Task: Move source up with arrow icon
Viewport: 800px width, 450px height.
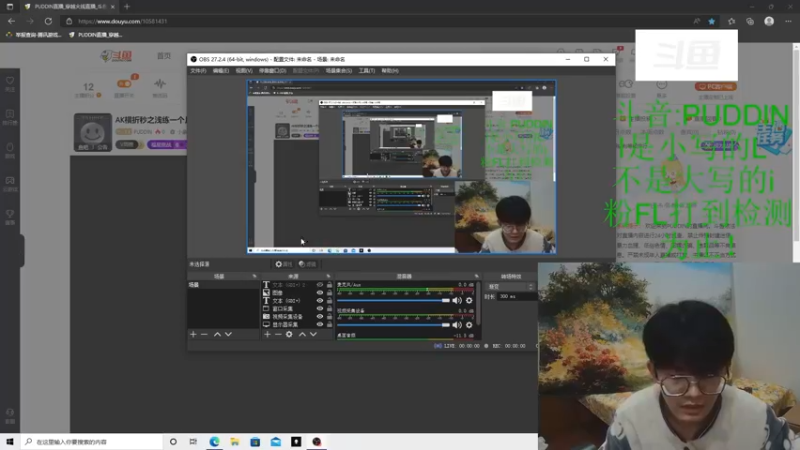Action: 302,334
